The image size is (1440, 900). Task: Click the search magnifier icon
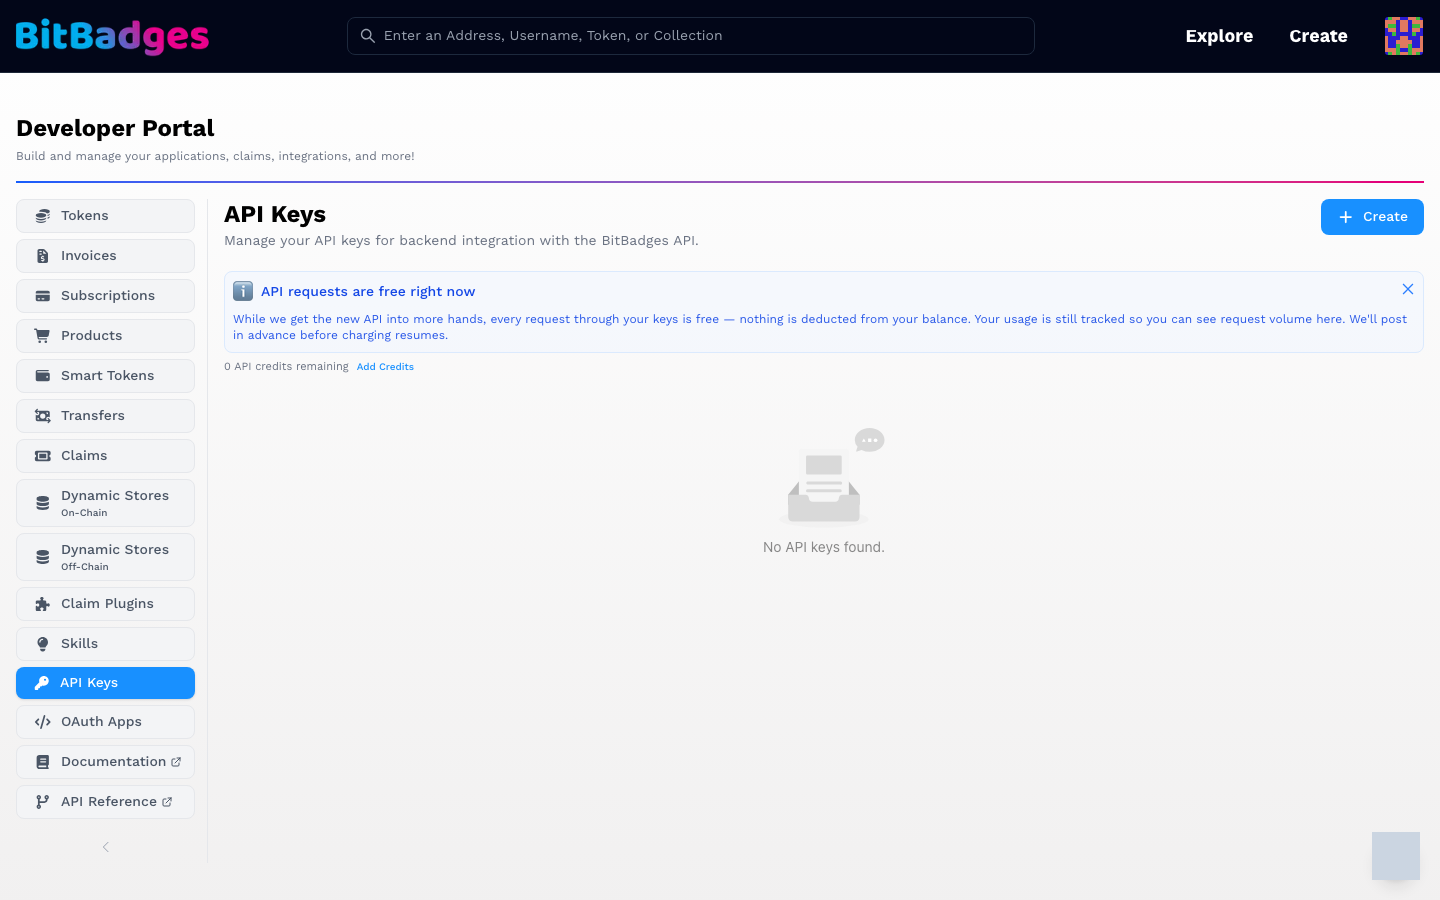click(368, 36)
